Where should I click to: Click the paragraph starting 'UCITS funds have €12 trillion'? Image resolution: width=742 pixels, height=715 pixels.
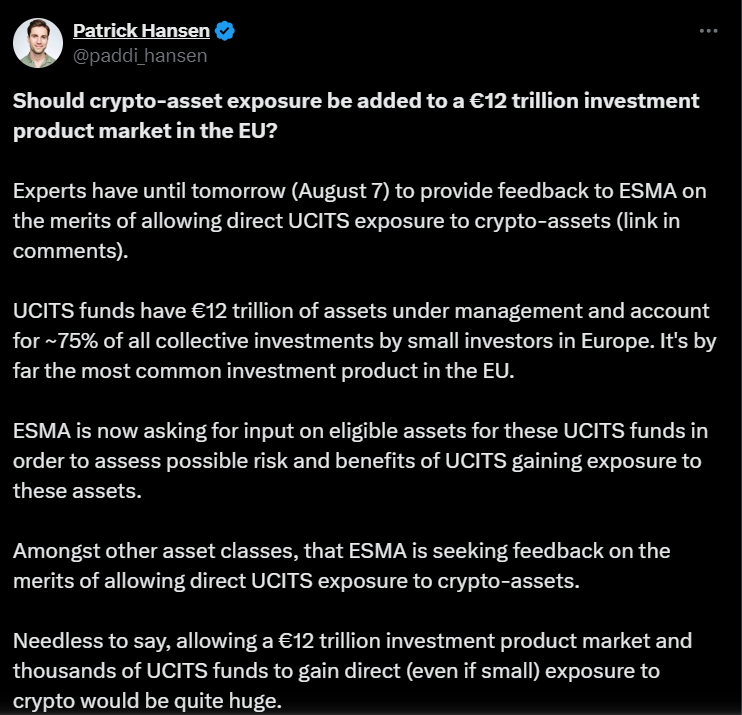364,341
